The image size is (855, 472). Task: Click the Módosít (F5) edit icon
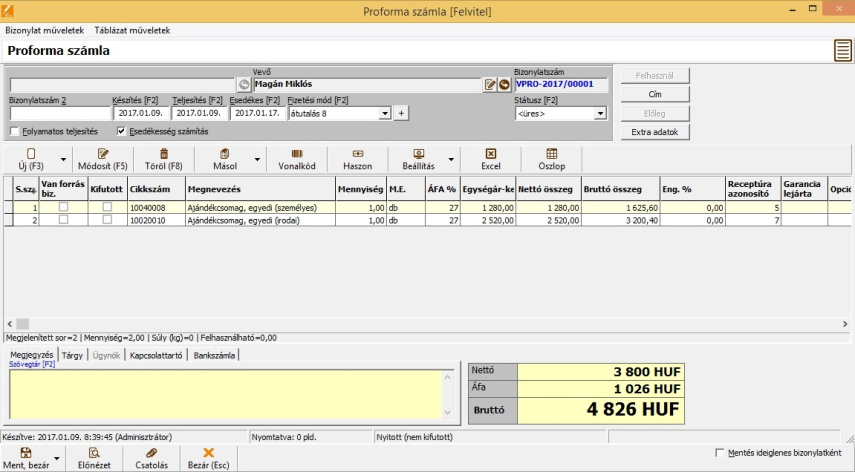(103, 153)
